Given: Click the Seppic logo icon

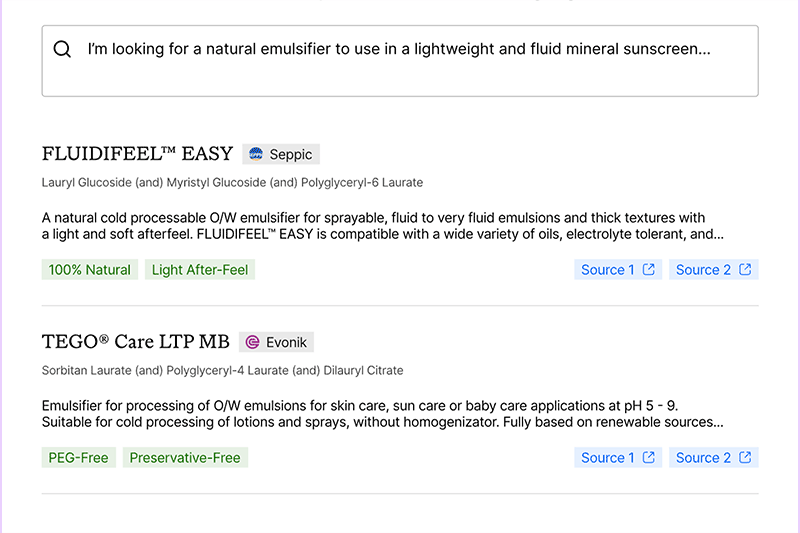Looking at the screenshot, I should pos(256,154).
